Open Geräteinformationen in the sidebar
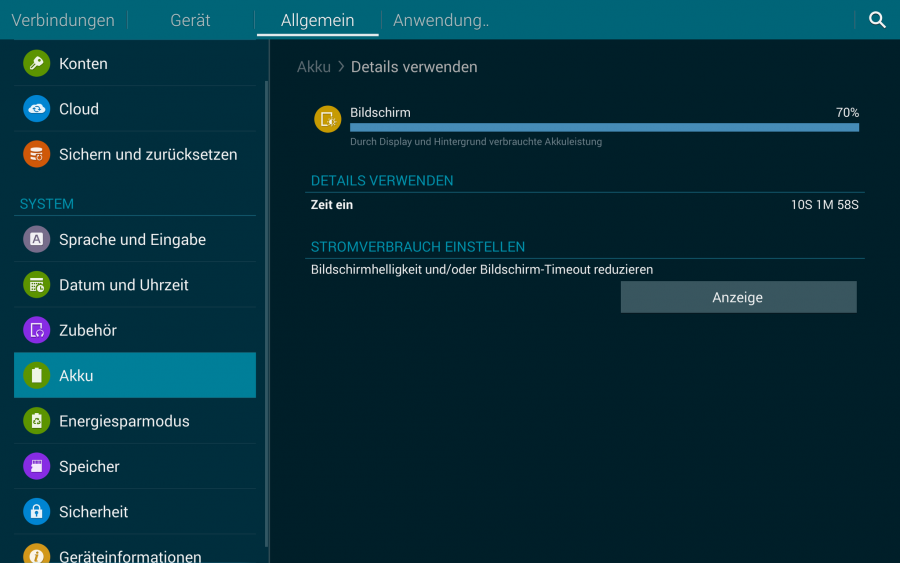 pyautogui.click(x=130, y=554)
